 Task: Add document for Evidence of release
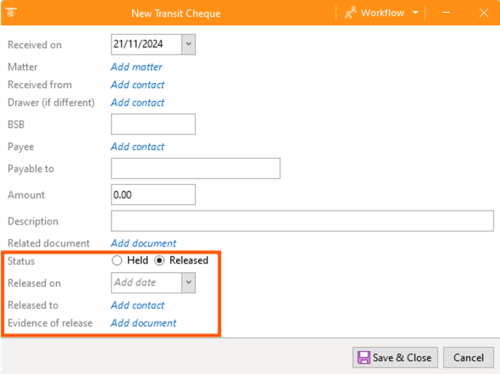(143, 323)
